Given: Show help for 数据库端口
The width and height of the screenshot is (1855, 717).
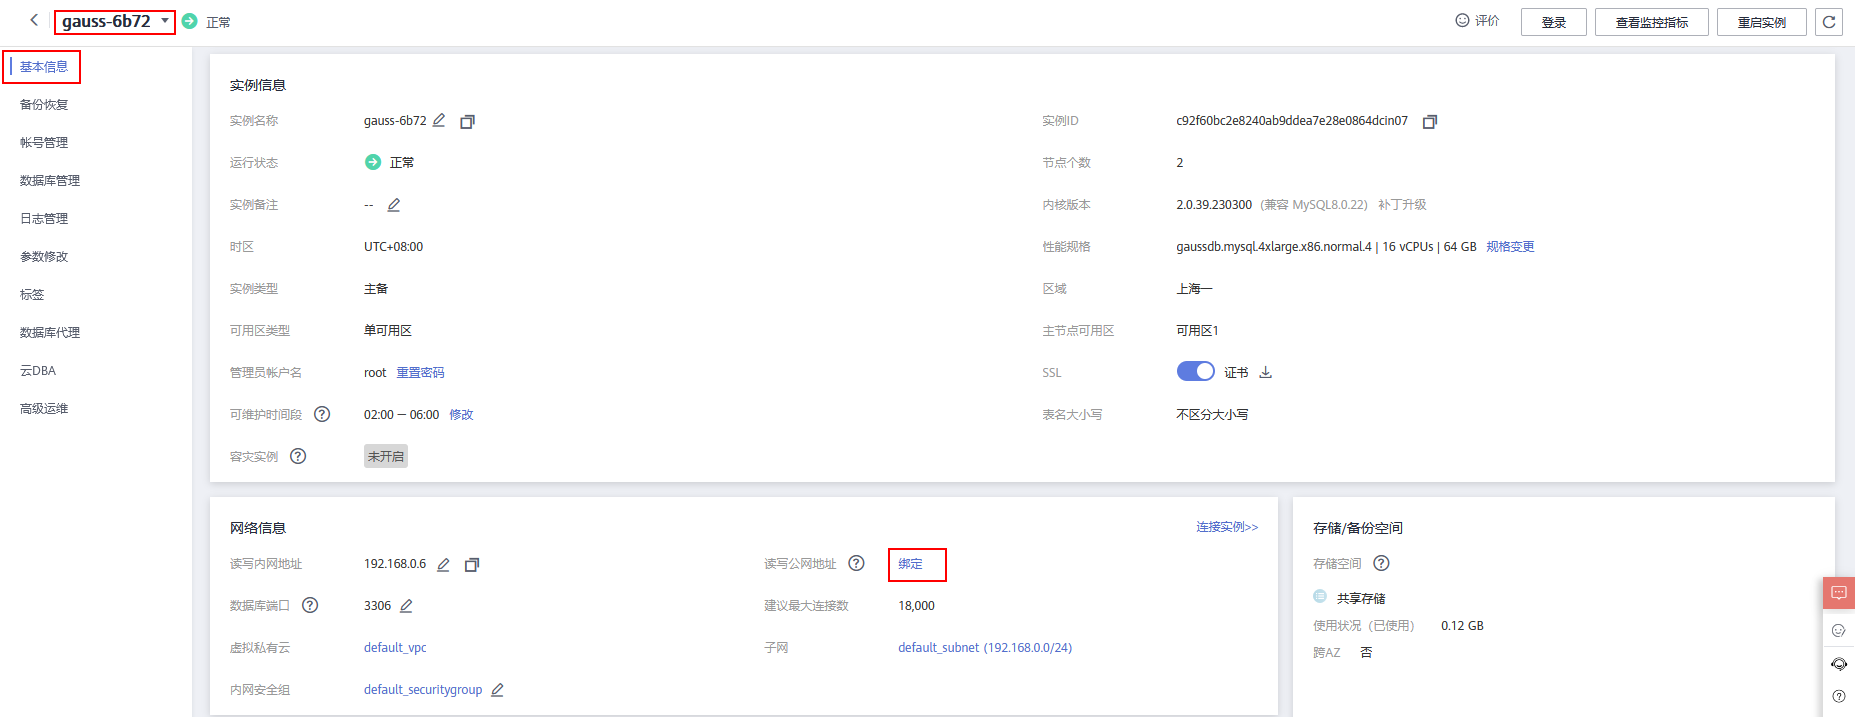Looking at the screenshot, I should click(310, 605).
